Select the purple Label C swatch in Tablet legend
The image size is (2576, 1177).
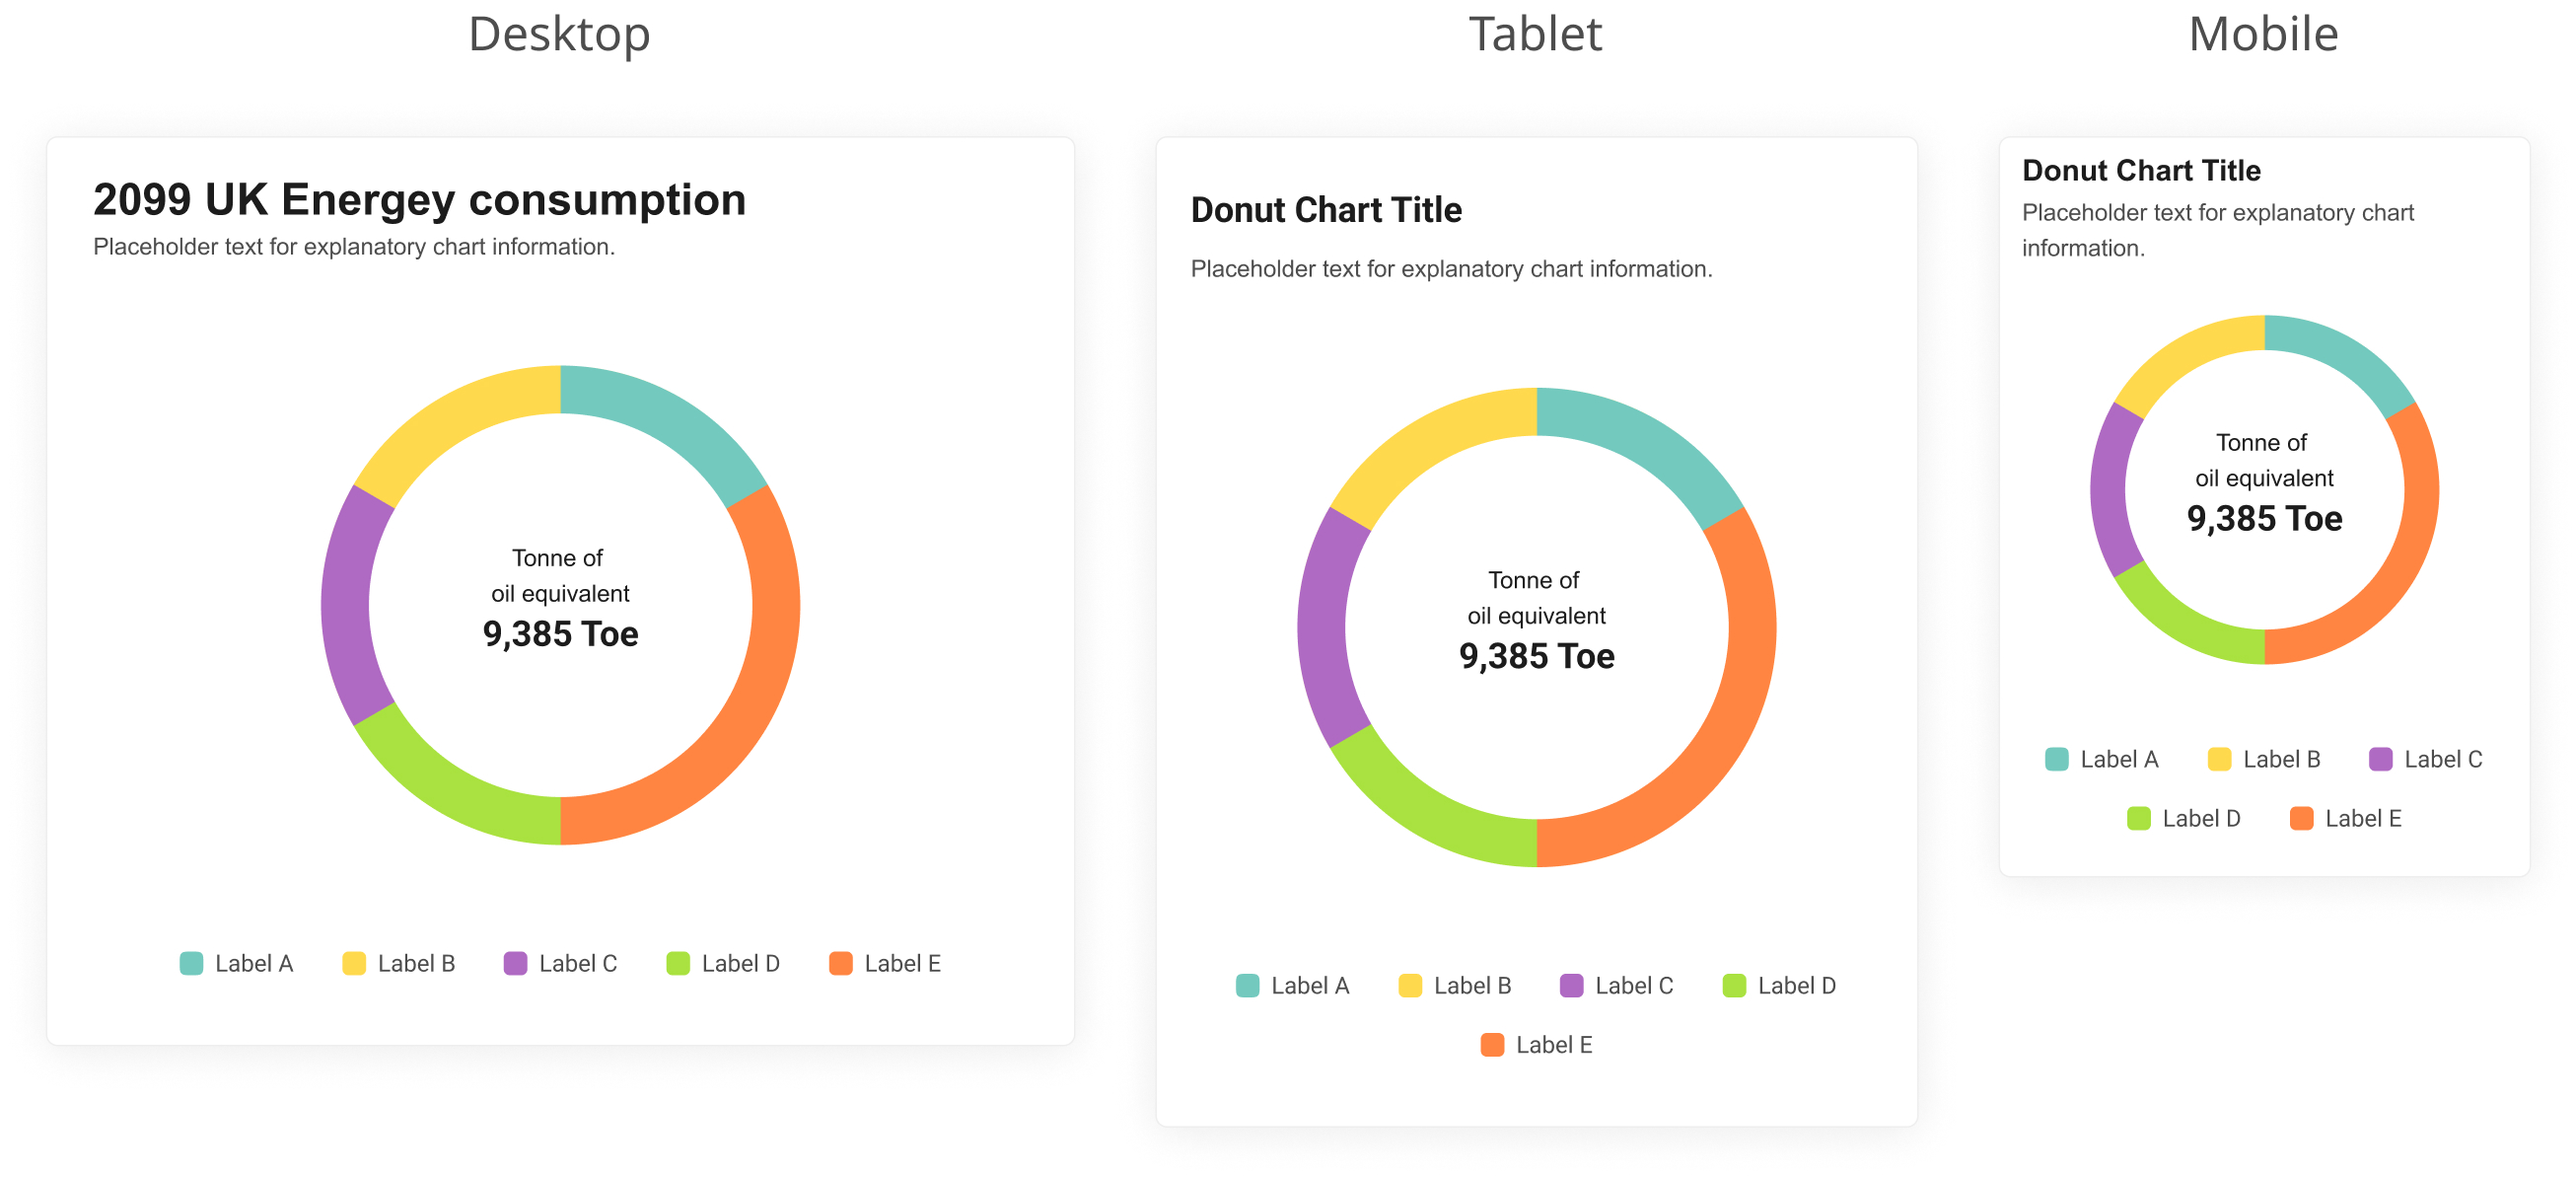click(x=1571, y=985)
